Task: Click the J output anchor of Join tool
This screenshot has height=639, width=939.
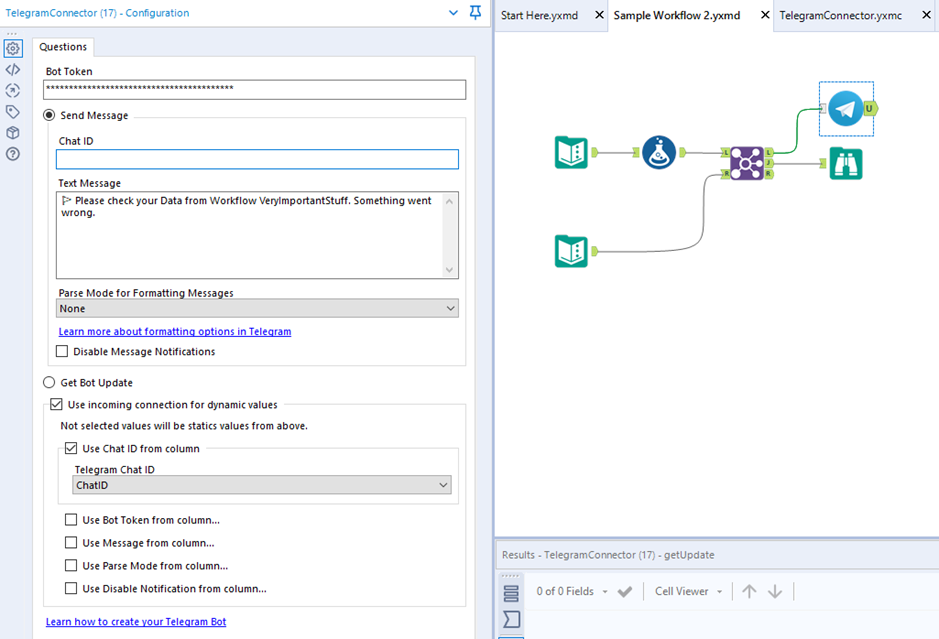Action: 770,163
